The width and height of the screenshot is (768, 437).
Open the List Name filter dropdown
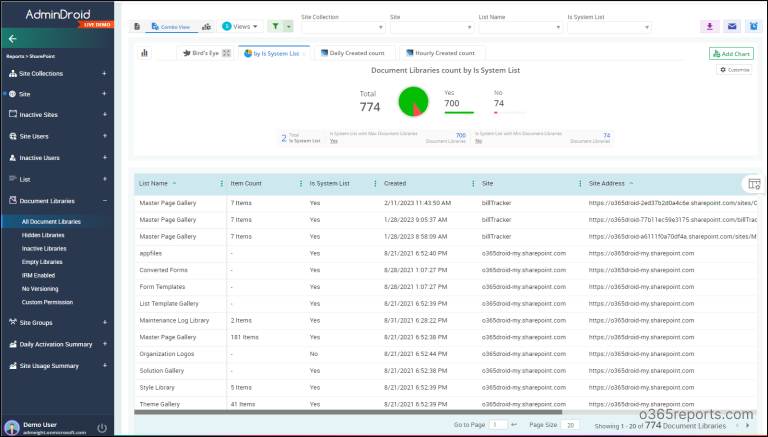pyautogui.click(x=520, y=27)
